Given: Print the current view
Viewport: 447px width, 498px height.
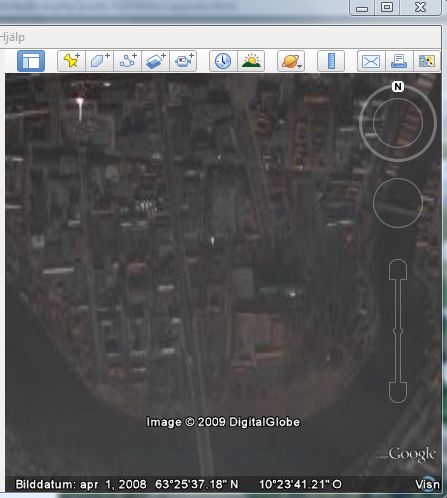Looking at the screenshot, I should [399, 61].
